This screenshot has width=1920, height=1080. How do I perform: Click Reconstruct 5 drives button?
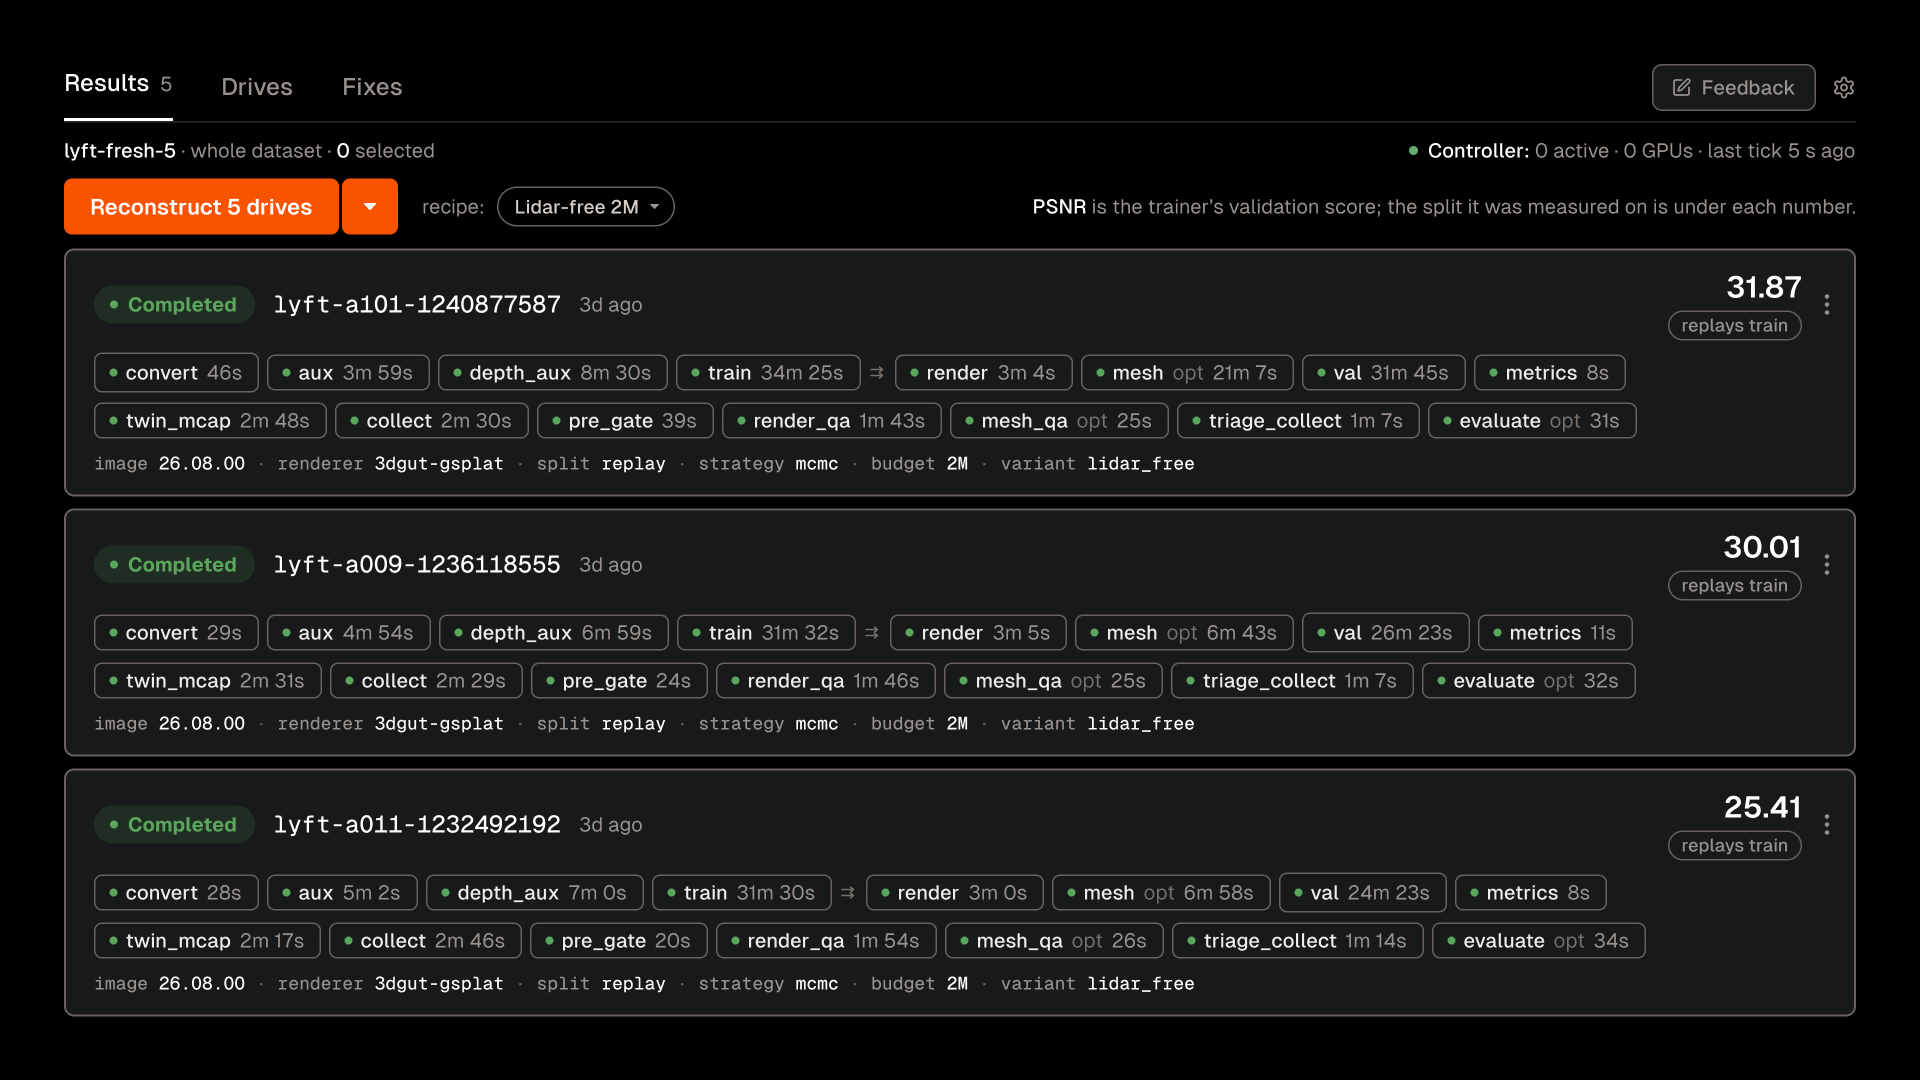tap(201, 207)
